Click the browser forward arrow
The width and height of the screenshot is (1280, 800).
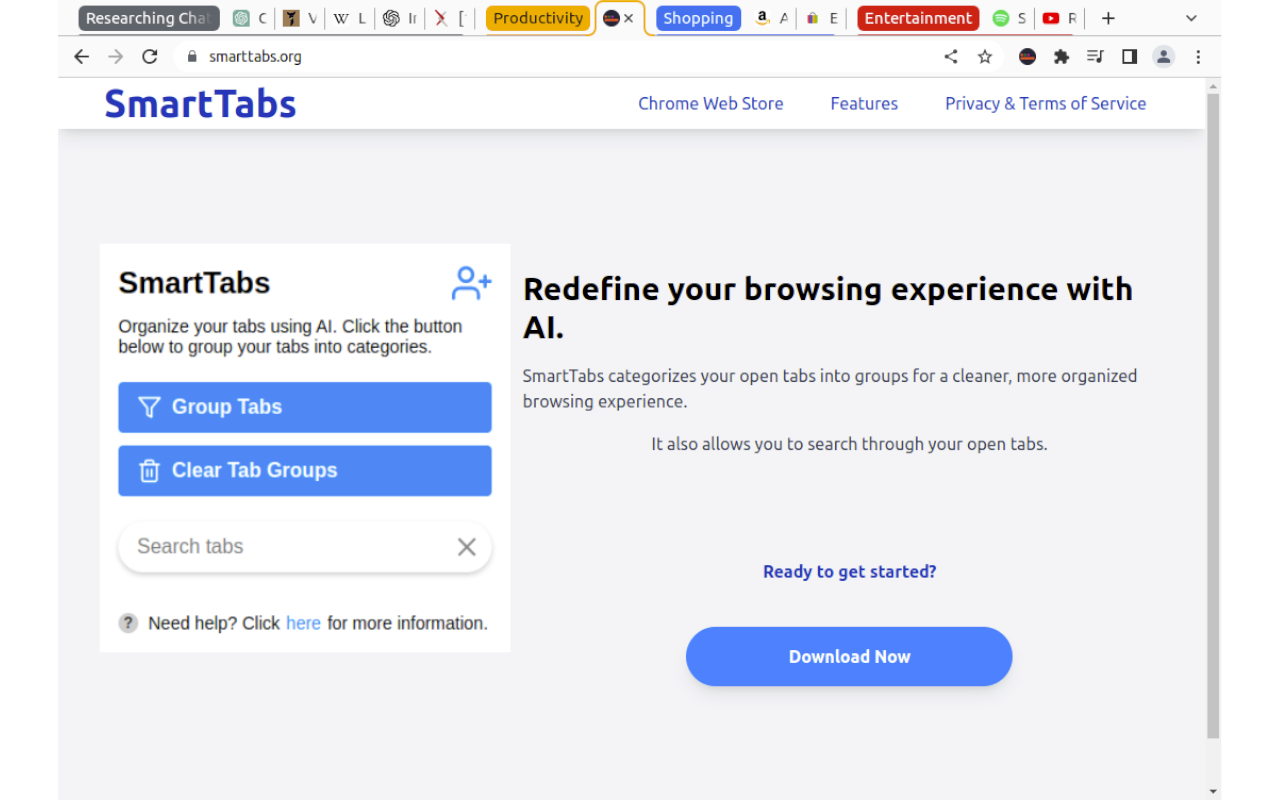click(116, 57)
